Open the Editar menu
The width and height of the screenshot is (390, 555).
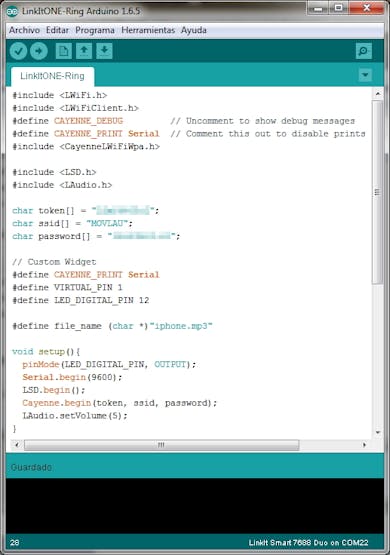pyautogui.click(x=57, y=30)
